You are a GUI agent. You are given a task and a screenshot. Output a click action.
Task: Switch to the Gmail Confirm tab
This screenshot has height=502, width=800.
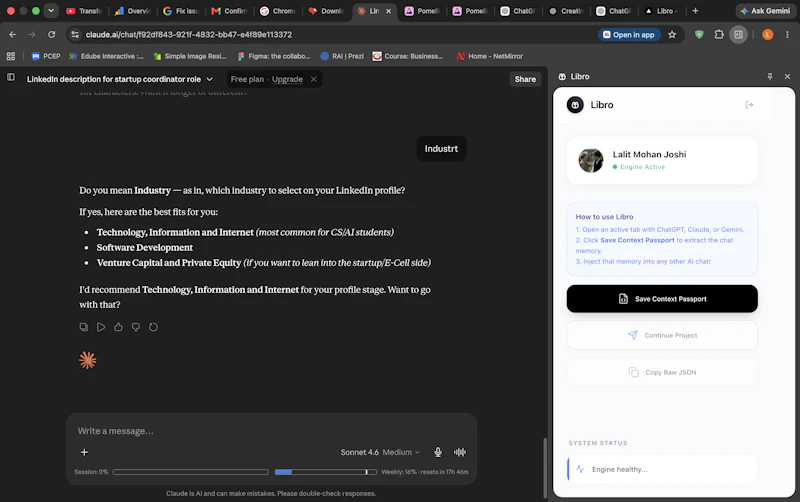pyautogui.click(x=230, y=11)
